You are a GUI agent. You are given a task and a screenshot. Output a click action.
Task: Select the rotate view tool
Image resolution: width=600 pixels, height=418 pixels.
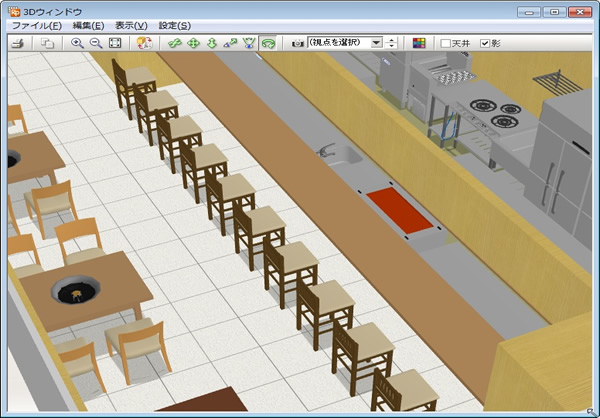pos(175,43)
